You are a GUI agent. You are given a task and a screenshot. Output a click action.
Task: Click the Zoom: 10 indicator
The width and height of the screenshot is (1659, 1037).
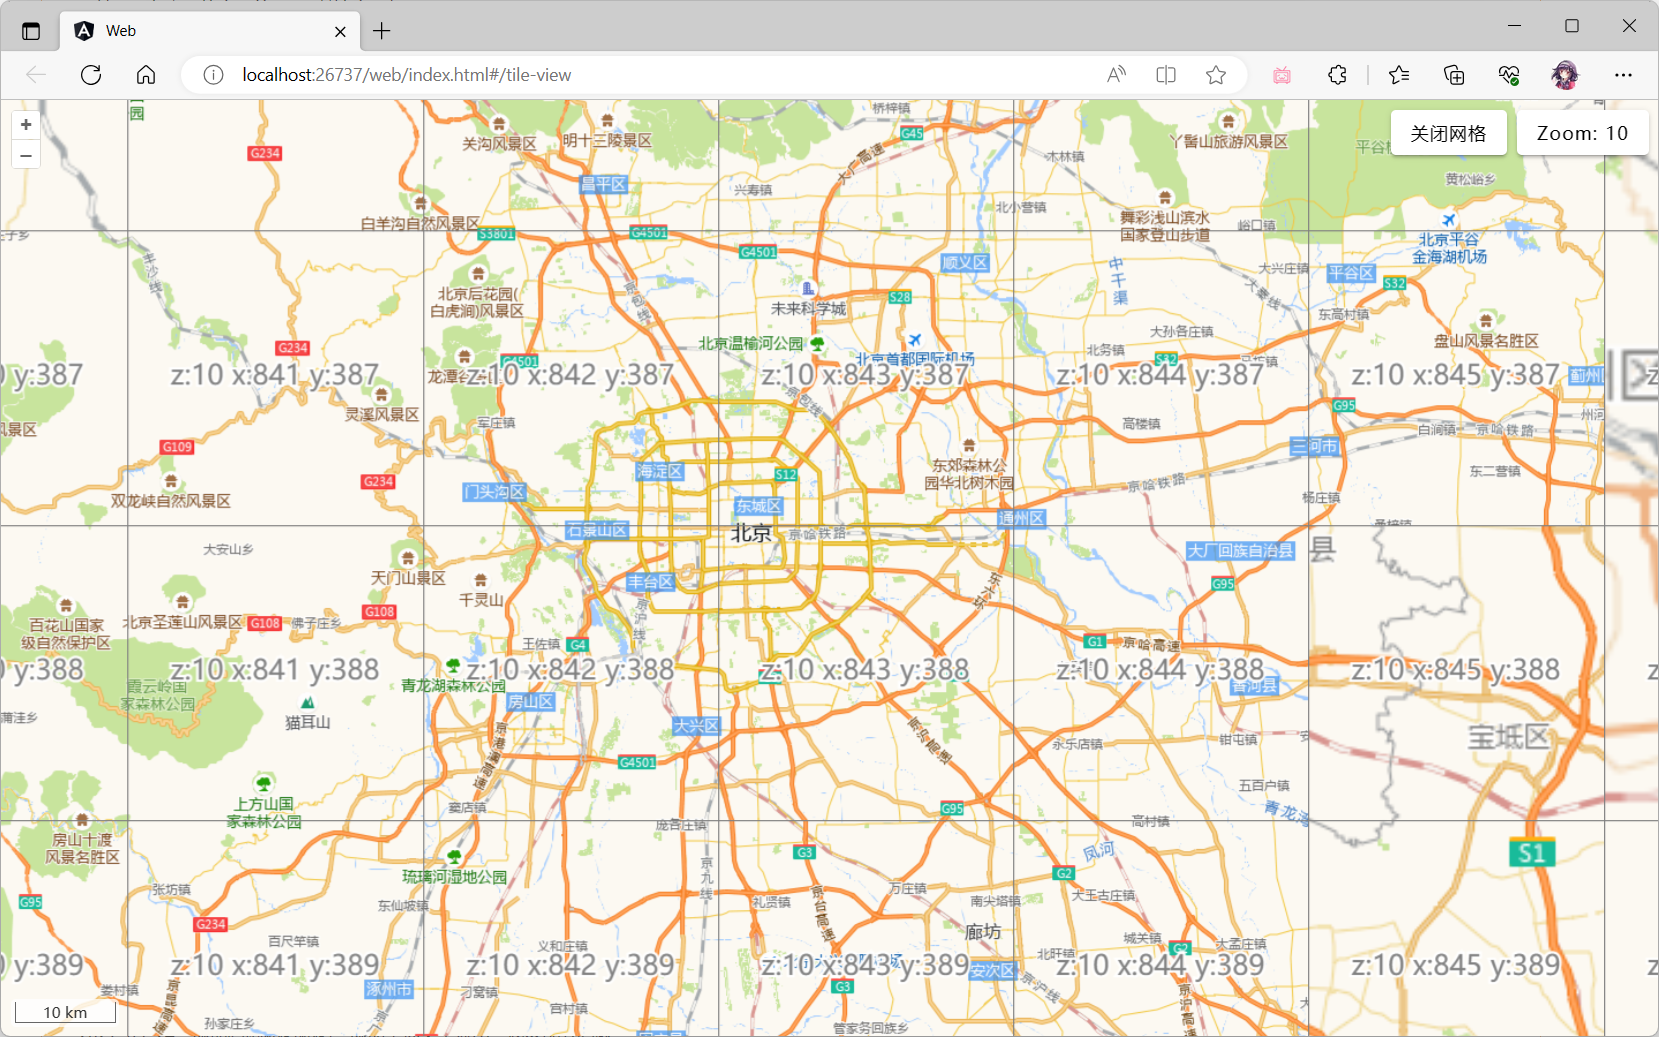point(1582,133)
